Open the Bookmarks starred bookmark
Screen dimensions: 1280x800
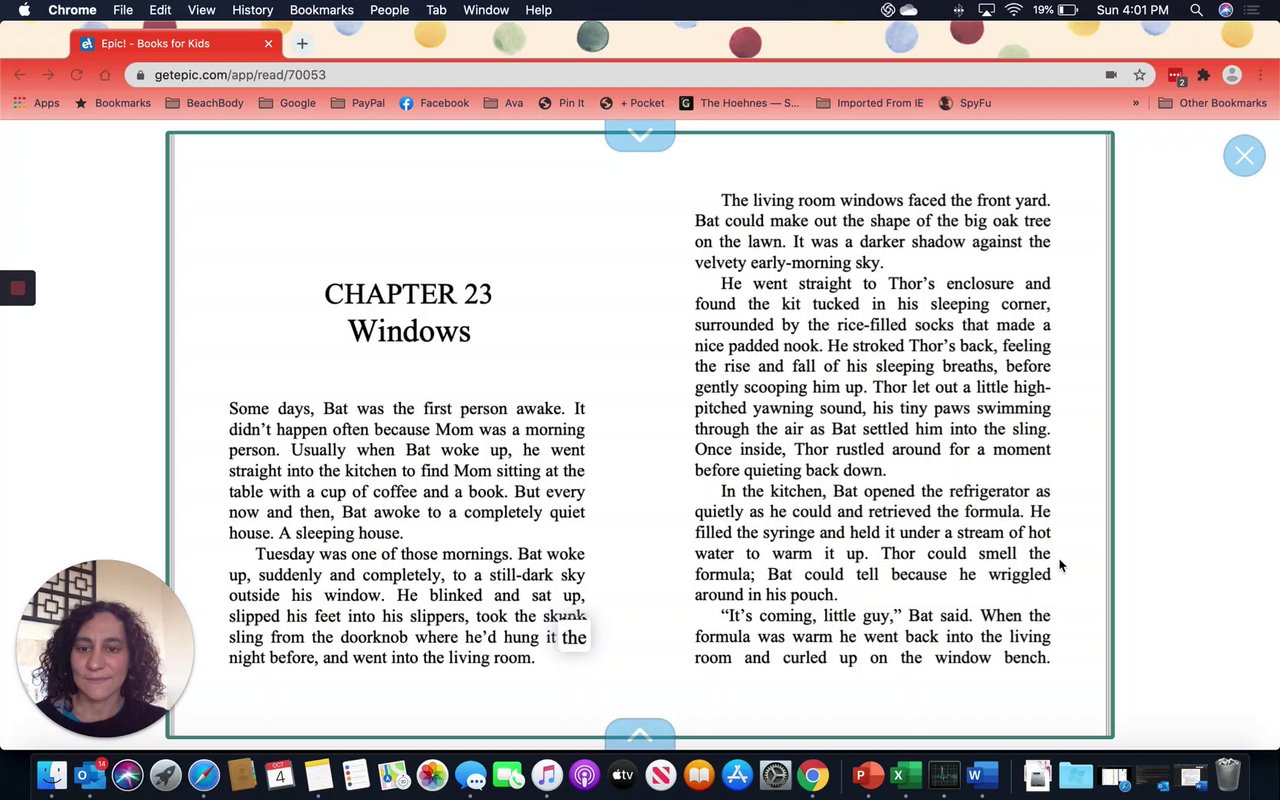click(113, 103)
